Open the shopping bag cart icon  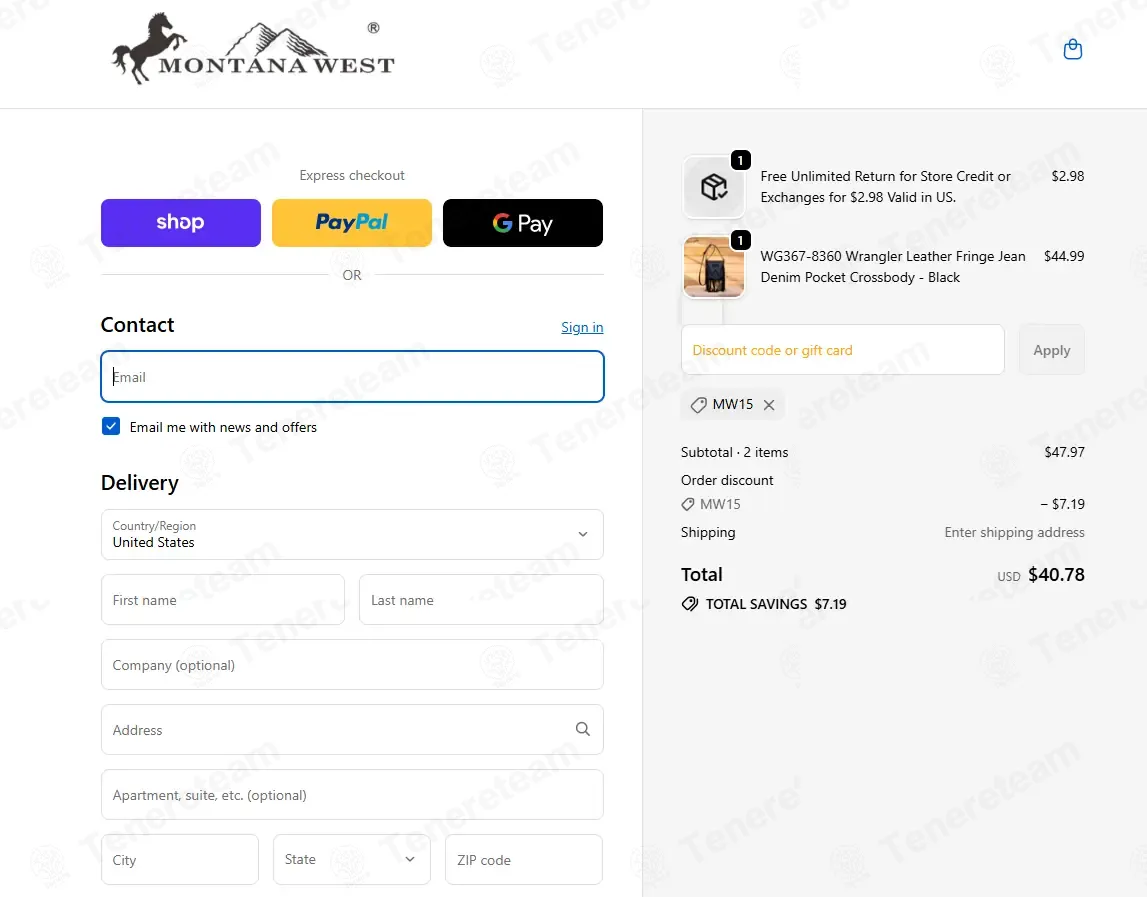pyautogui.click(x=1072, y=49)
